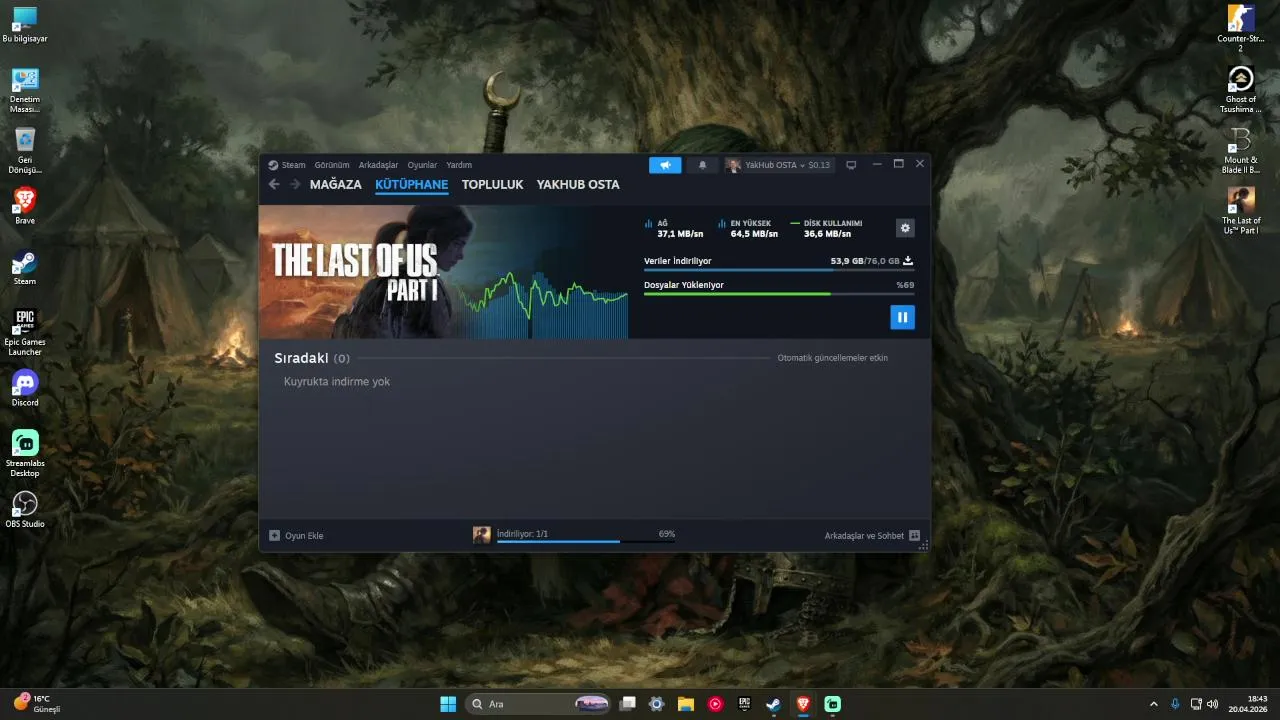Open the Yardım menu
This screenshot has width=1280, height=720.
point(459,165)
